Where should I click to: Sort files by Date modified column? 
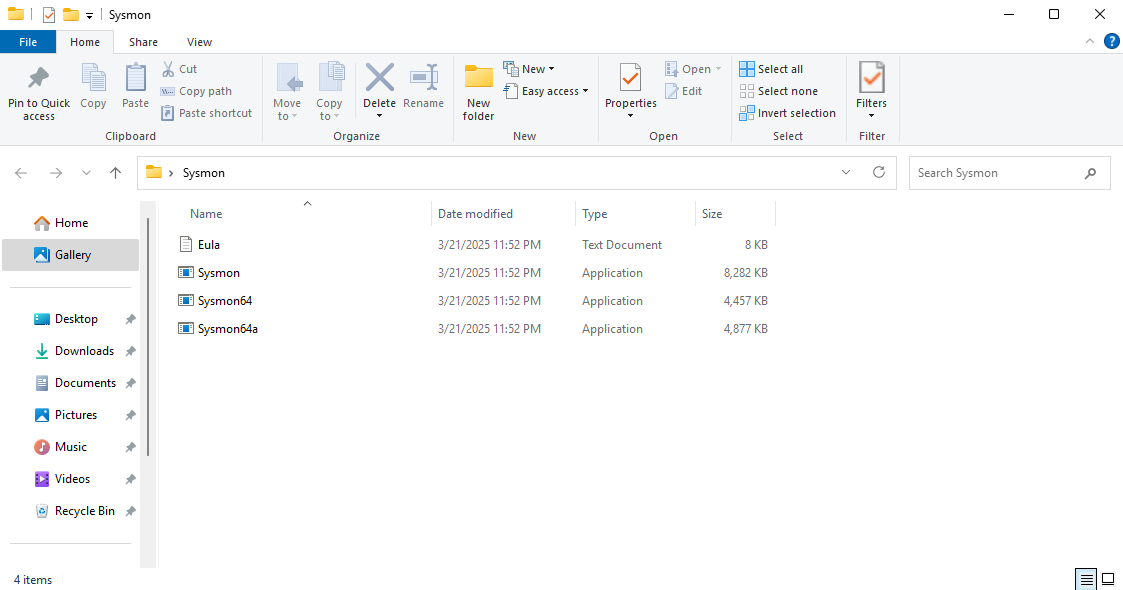tap(475, 214)
